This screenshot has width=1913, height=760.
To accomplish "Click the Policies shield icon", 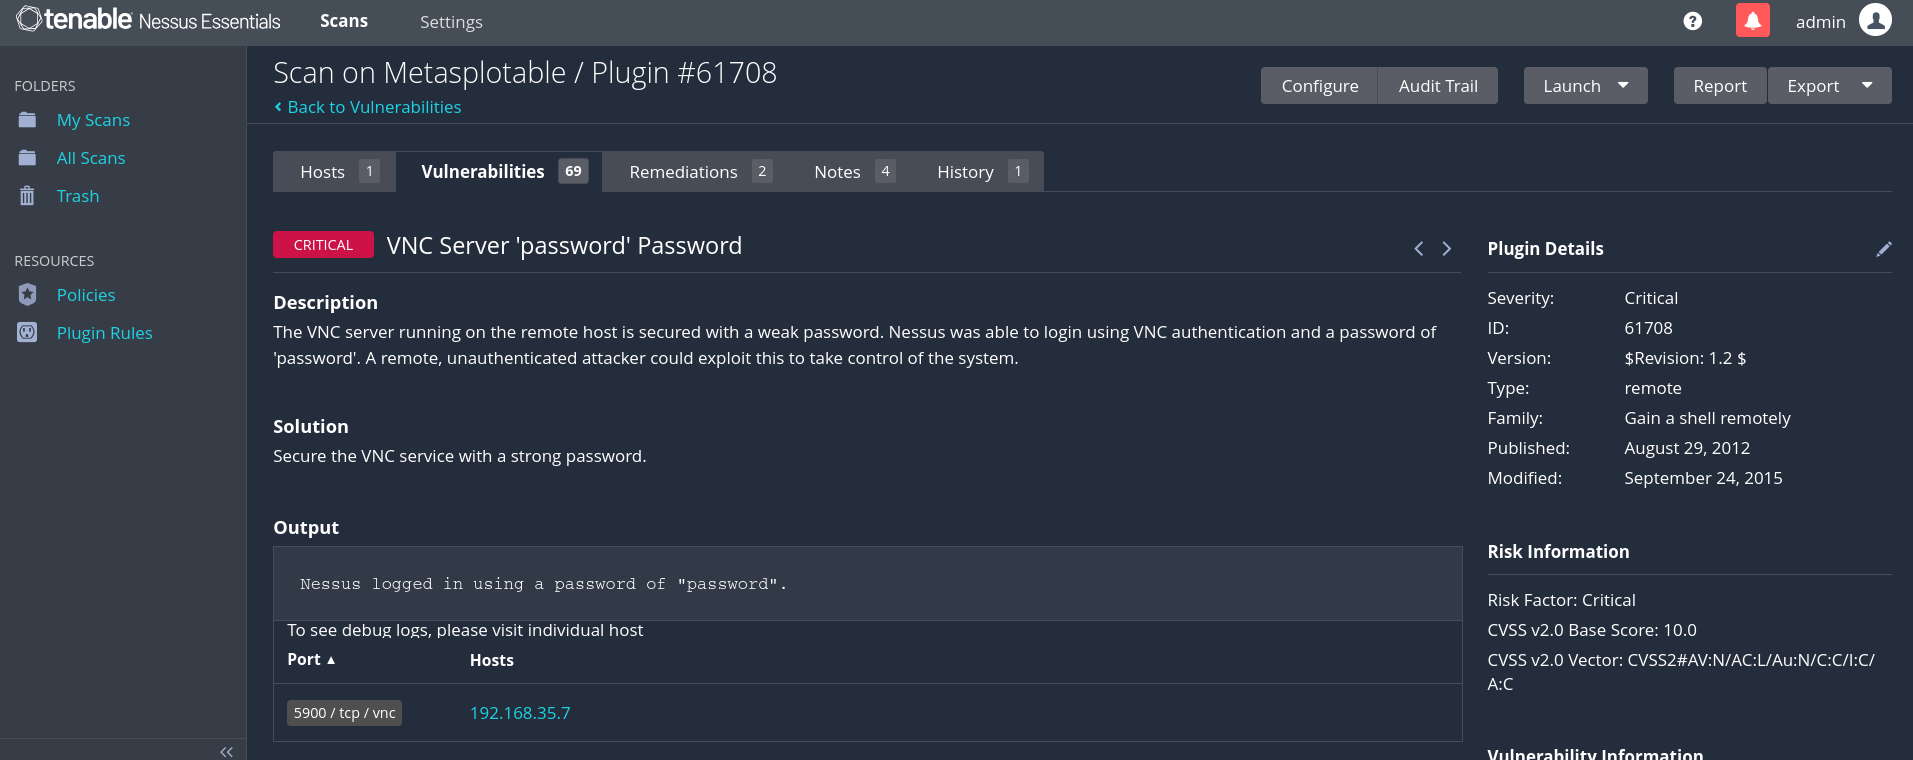I will 27,295.
